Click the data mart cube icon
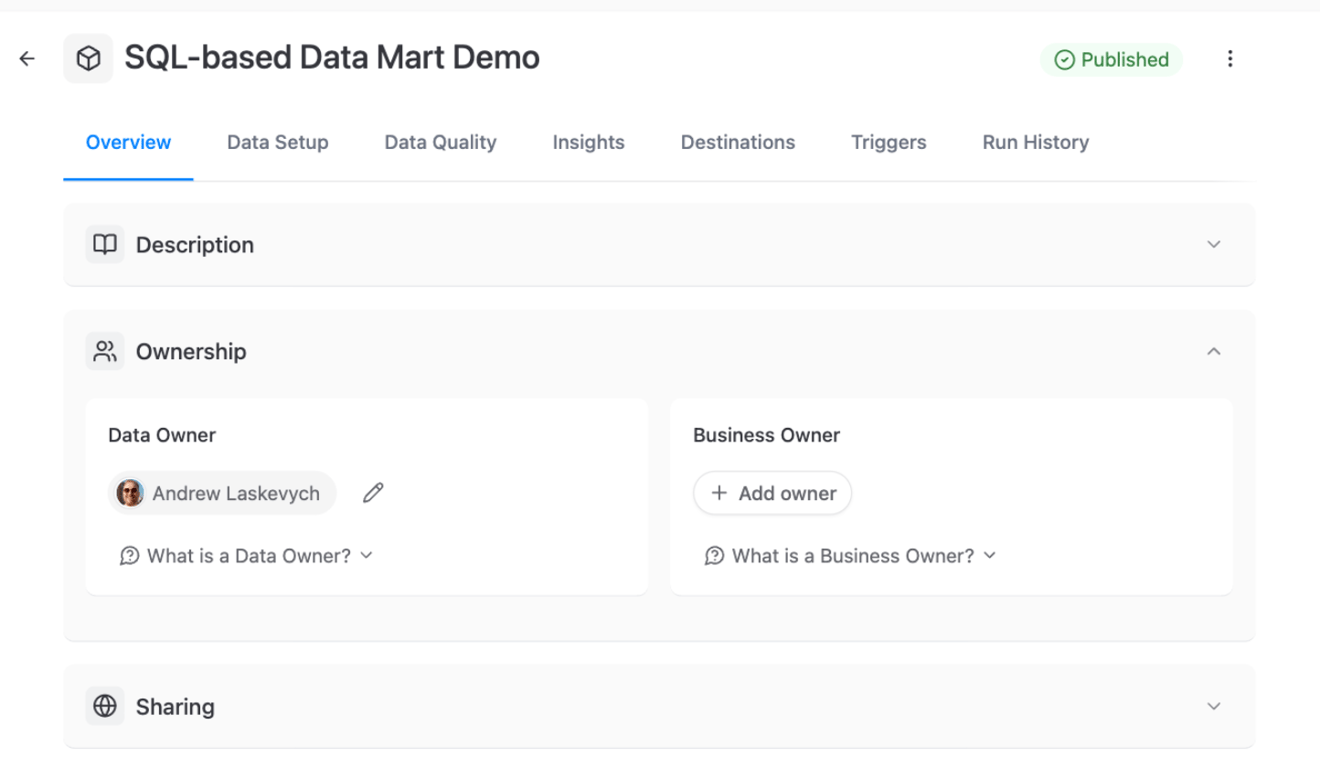Image resolution: width=1320 pixels, height=768 pixels. (x=88, y=59)
